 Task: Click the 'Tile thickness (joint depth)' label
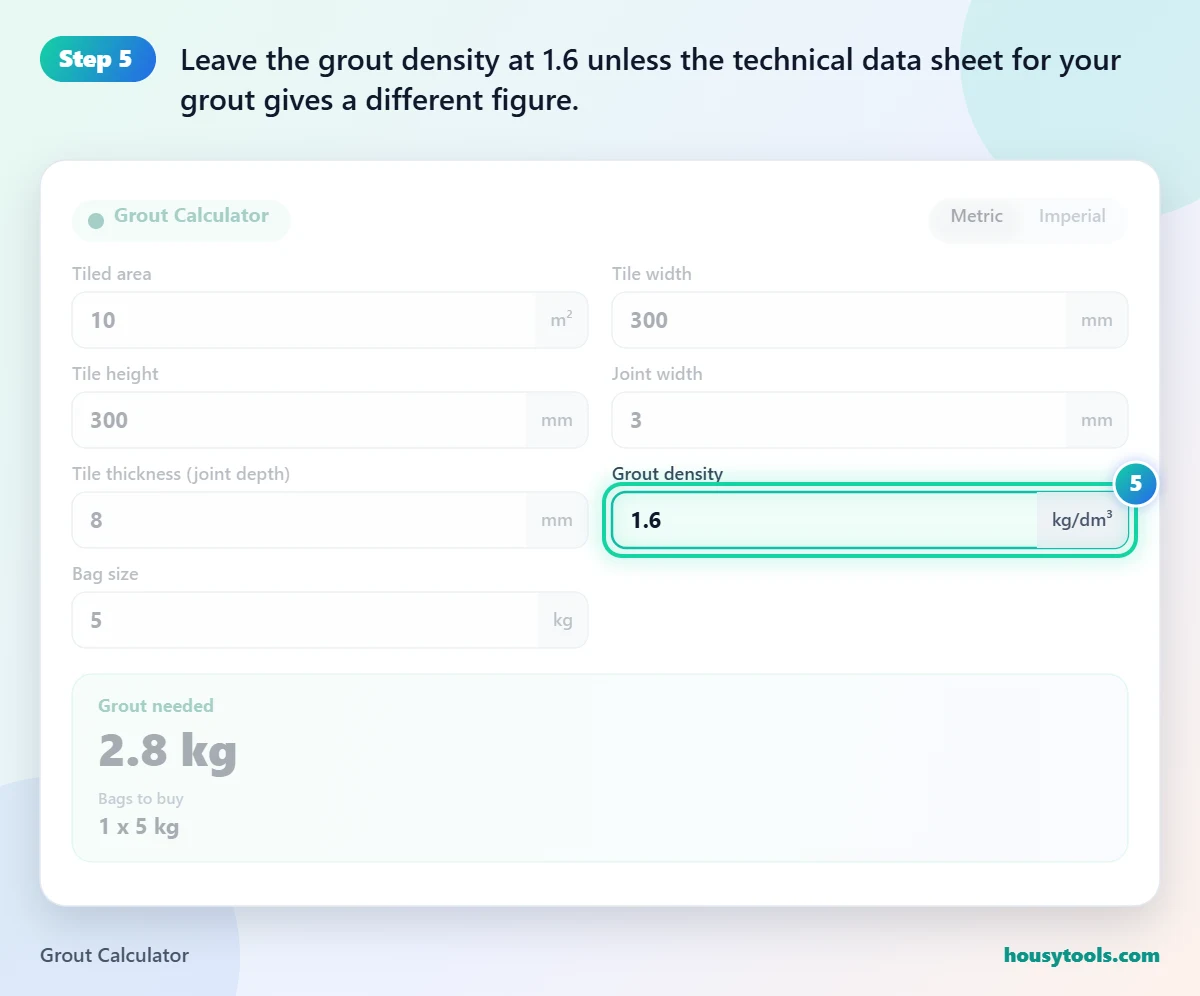coord(181,474)
